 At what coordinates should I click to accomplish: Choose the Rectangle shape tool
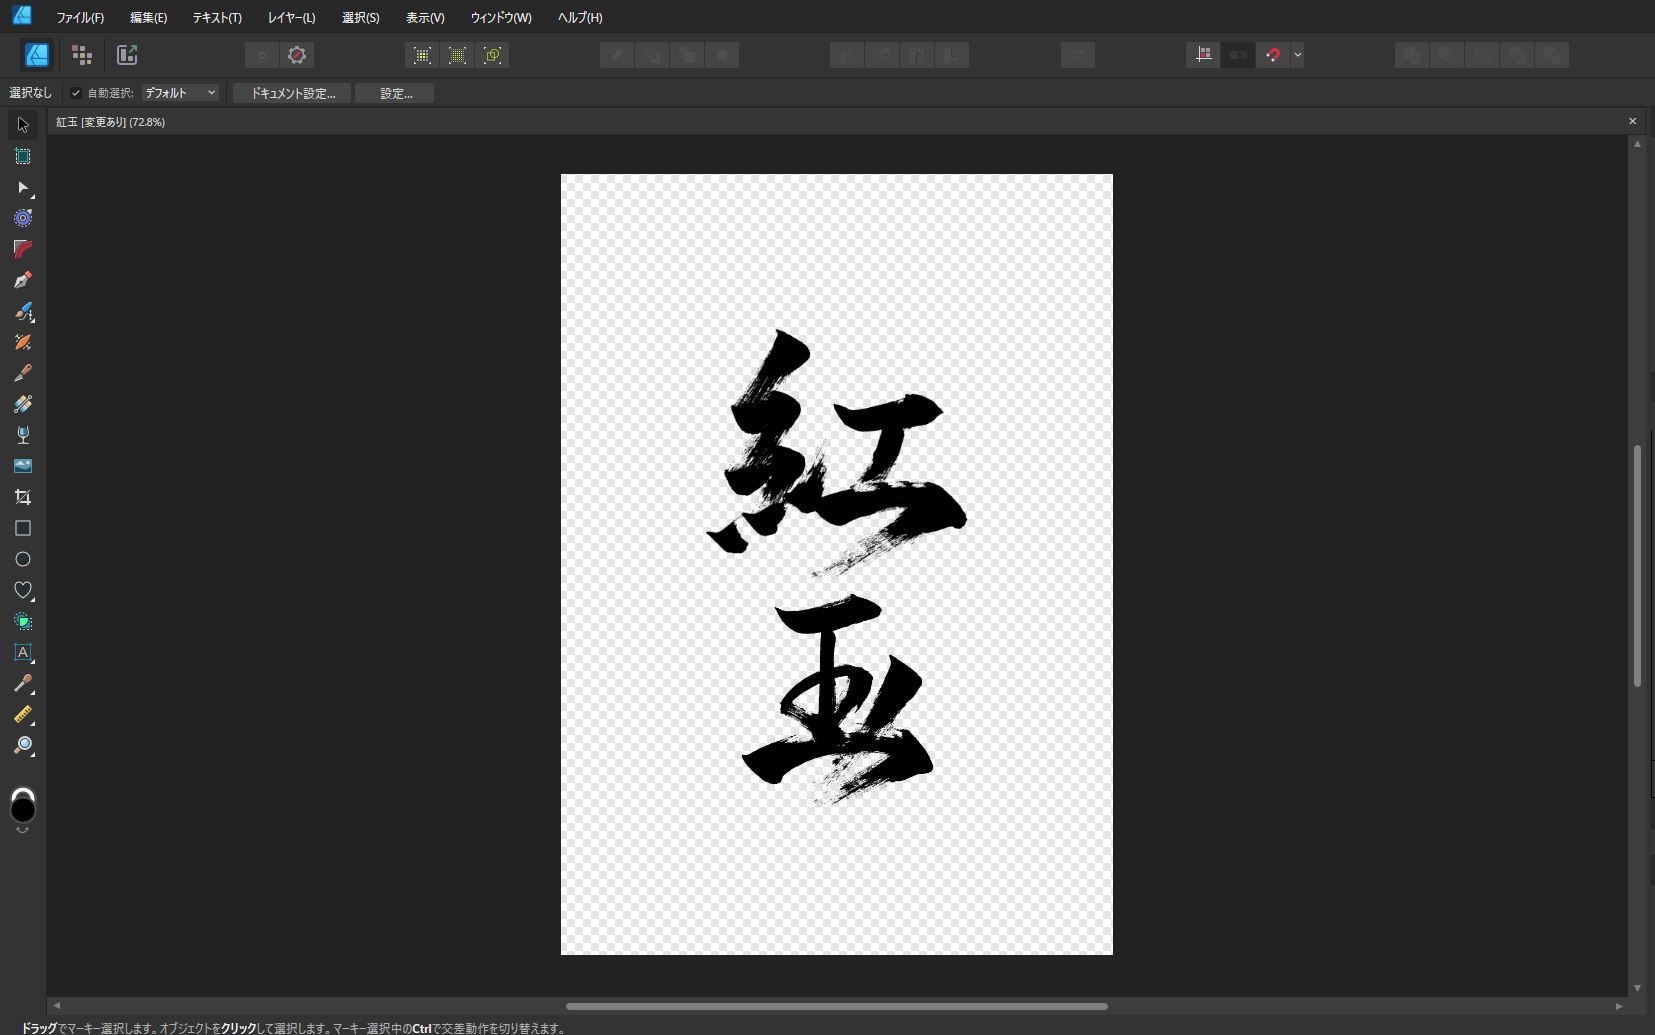23,528
